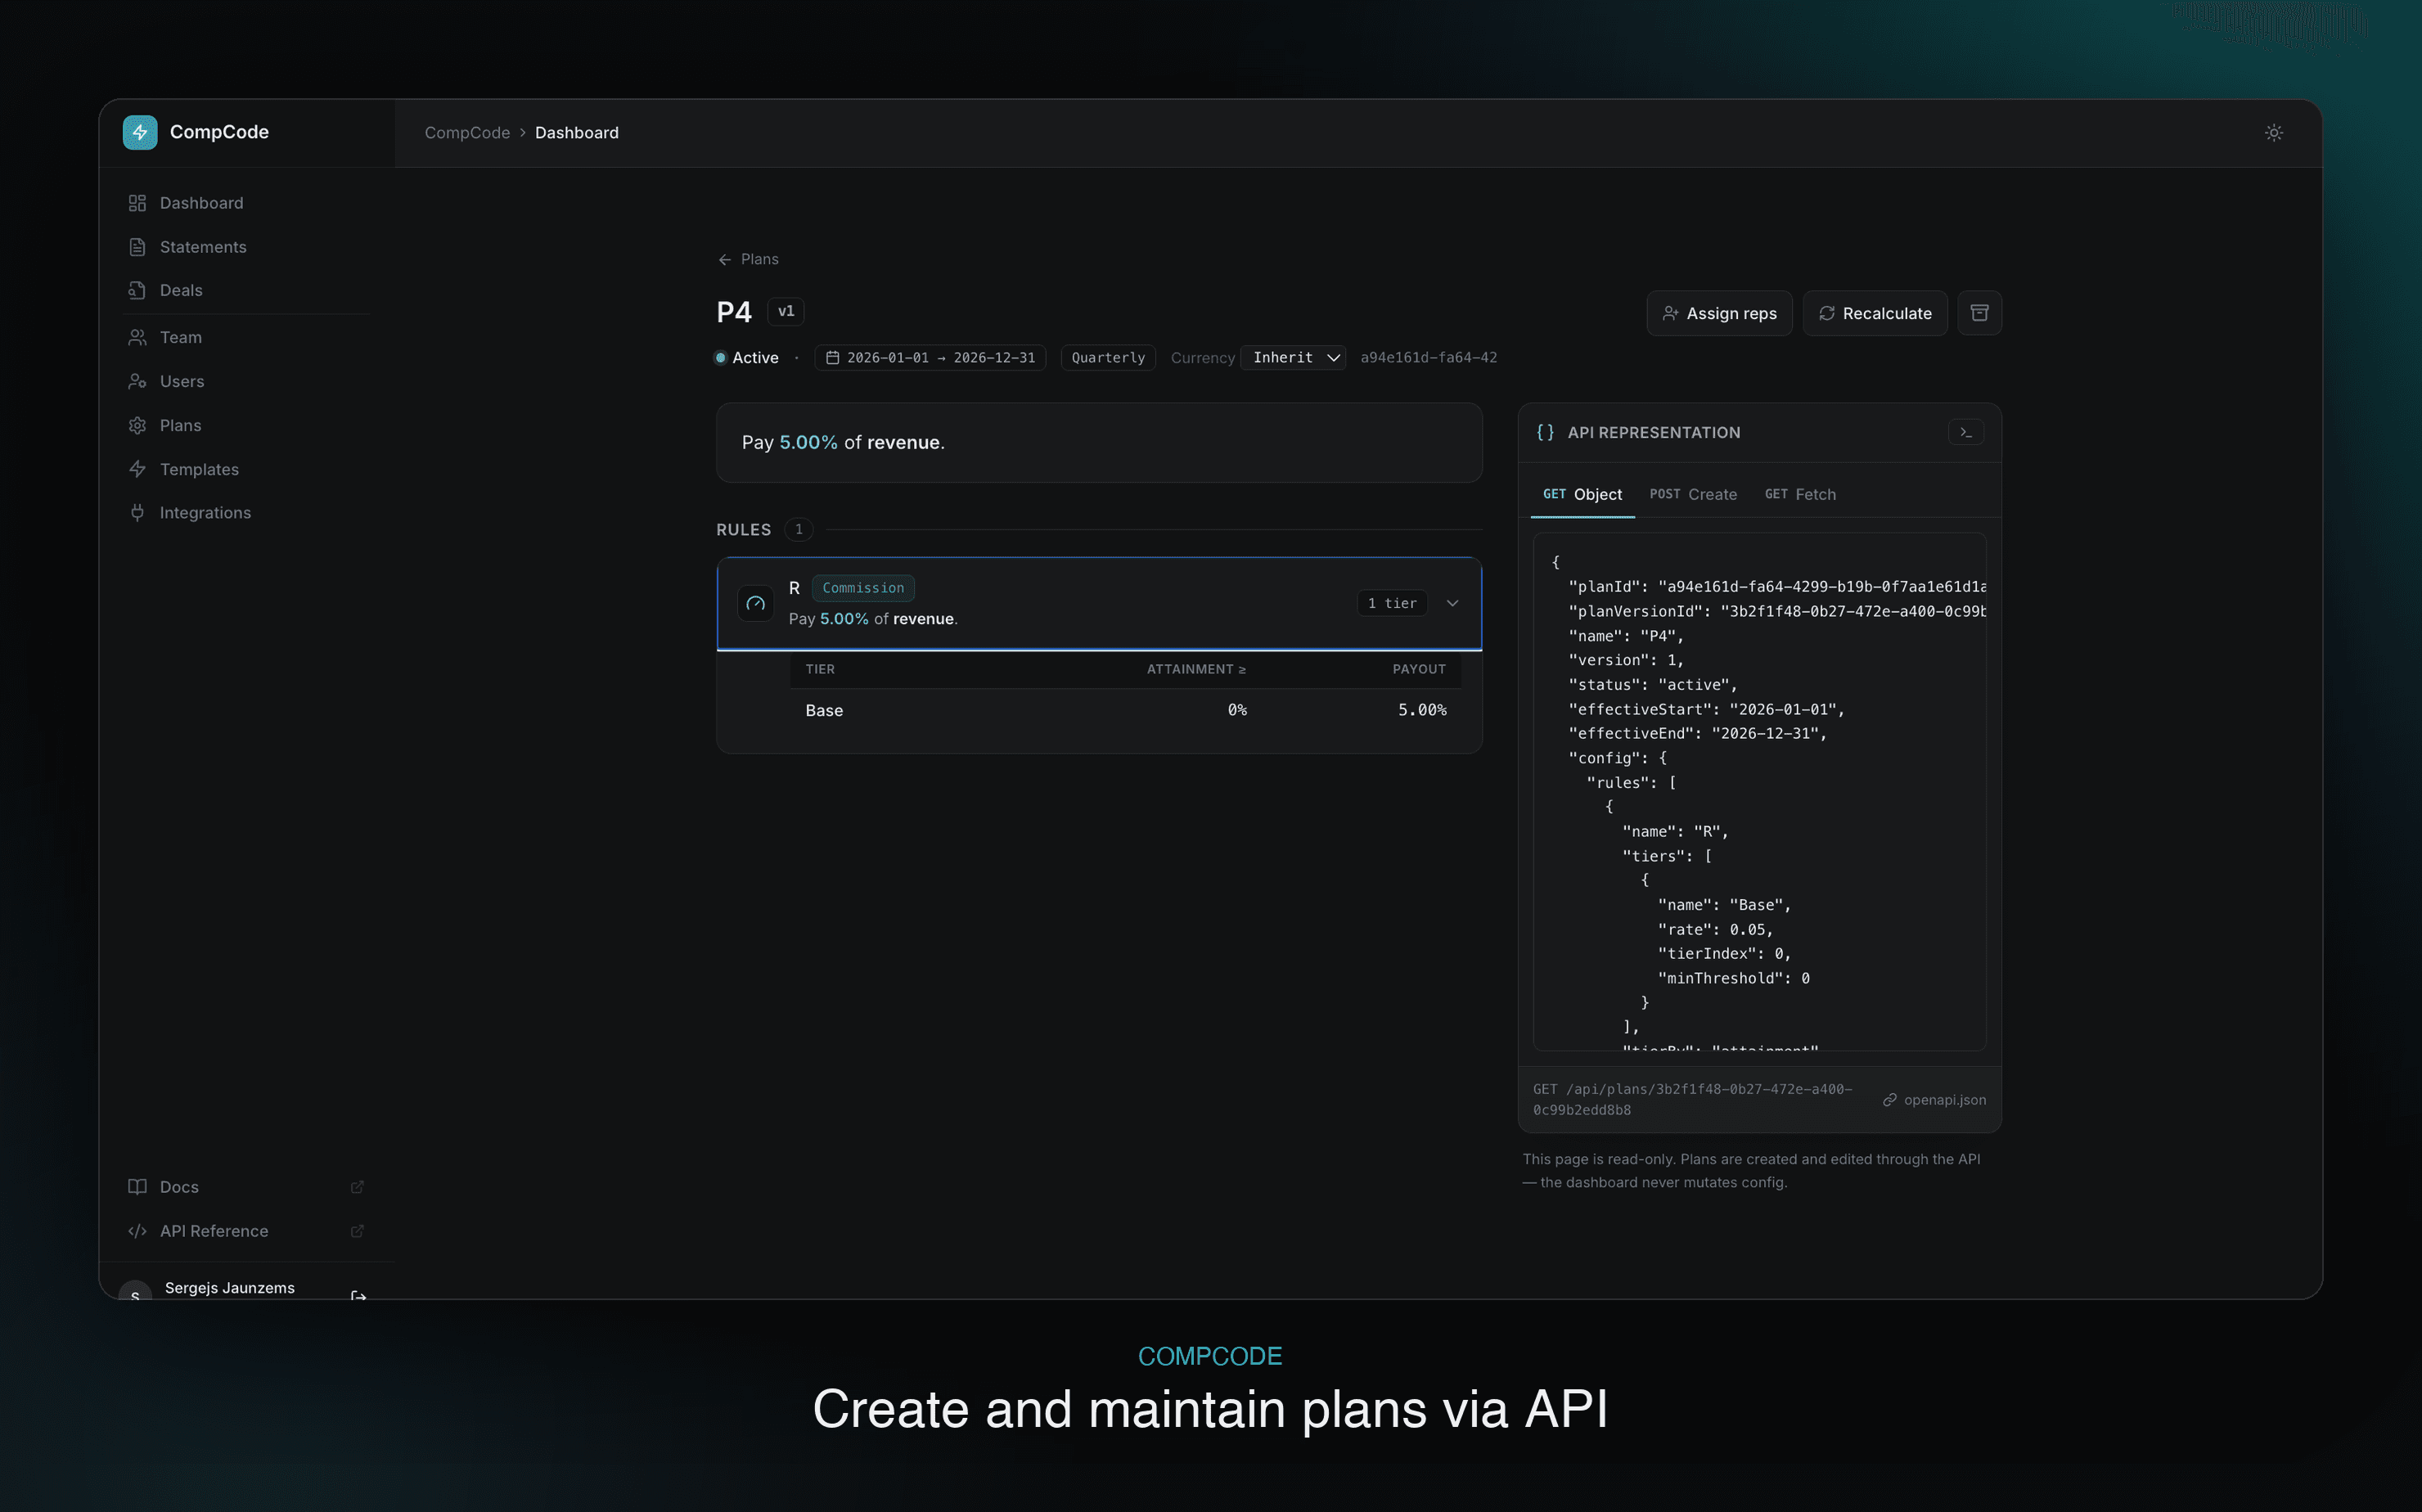Open the openapi.json link
Screen dimensions: 2422x1512
[x=1934, y=1100]
